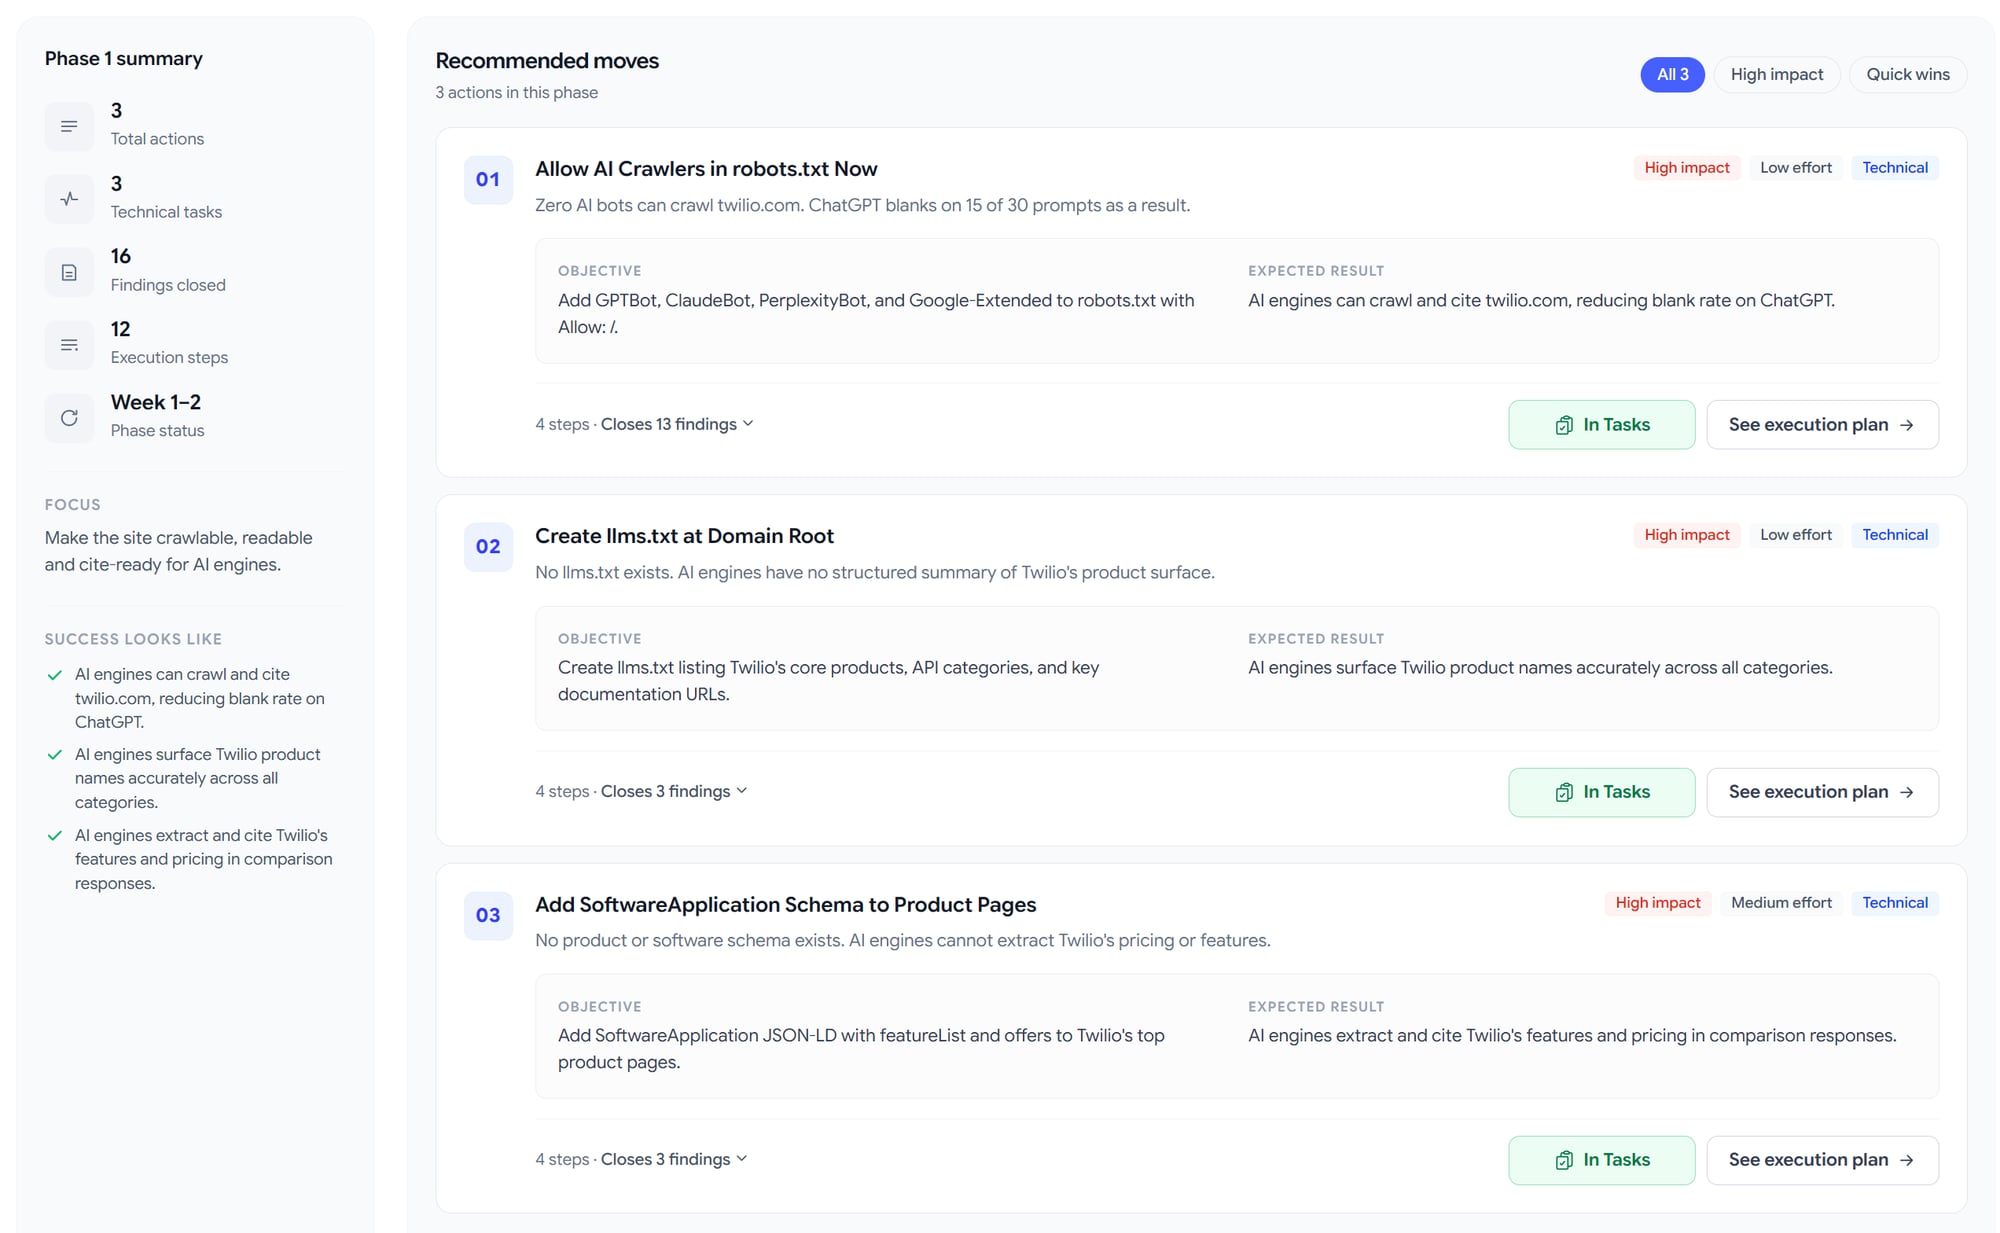Expand Closes 3 findings under llms.txt card
The image size is (2000, 1233).
[674, 791]
